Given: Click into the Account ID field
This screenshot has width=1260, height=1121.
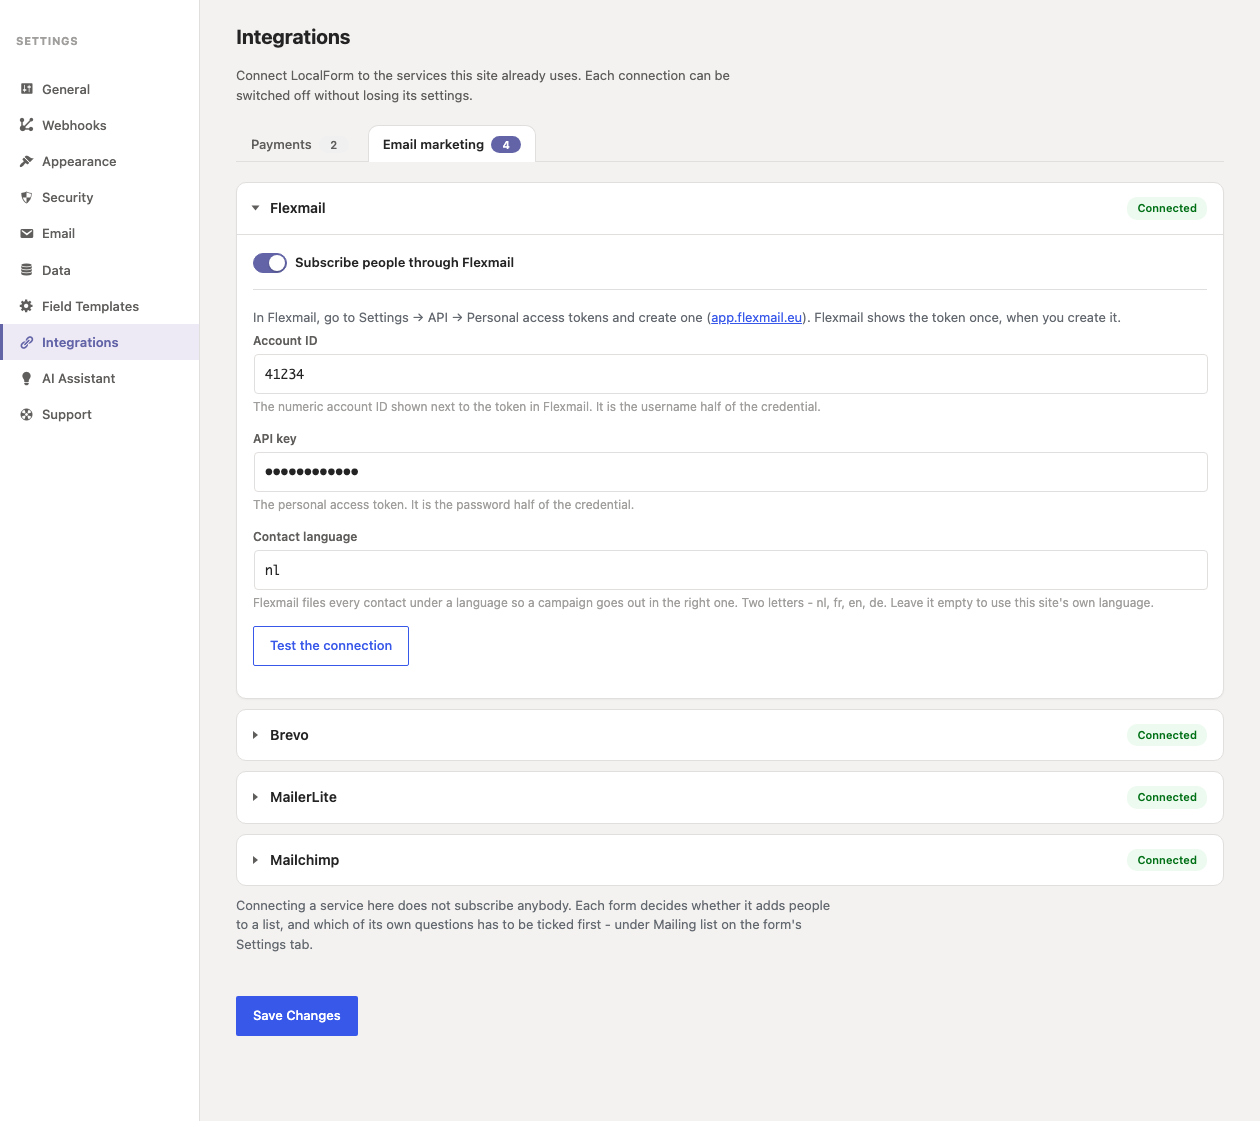Looking at the screenshot, I should 730,374.
